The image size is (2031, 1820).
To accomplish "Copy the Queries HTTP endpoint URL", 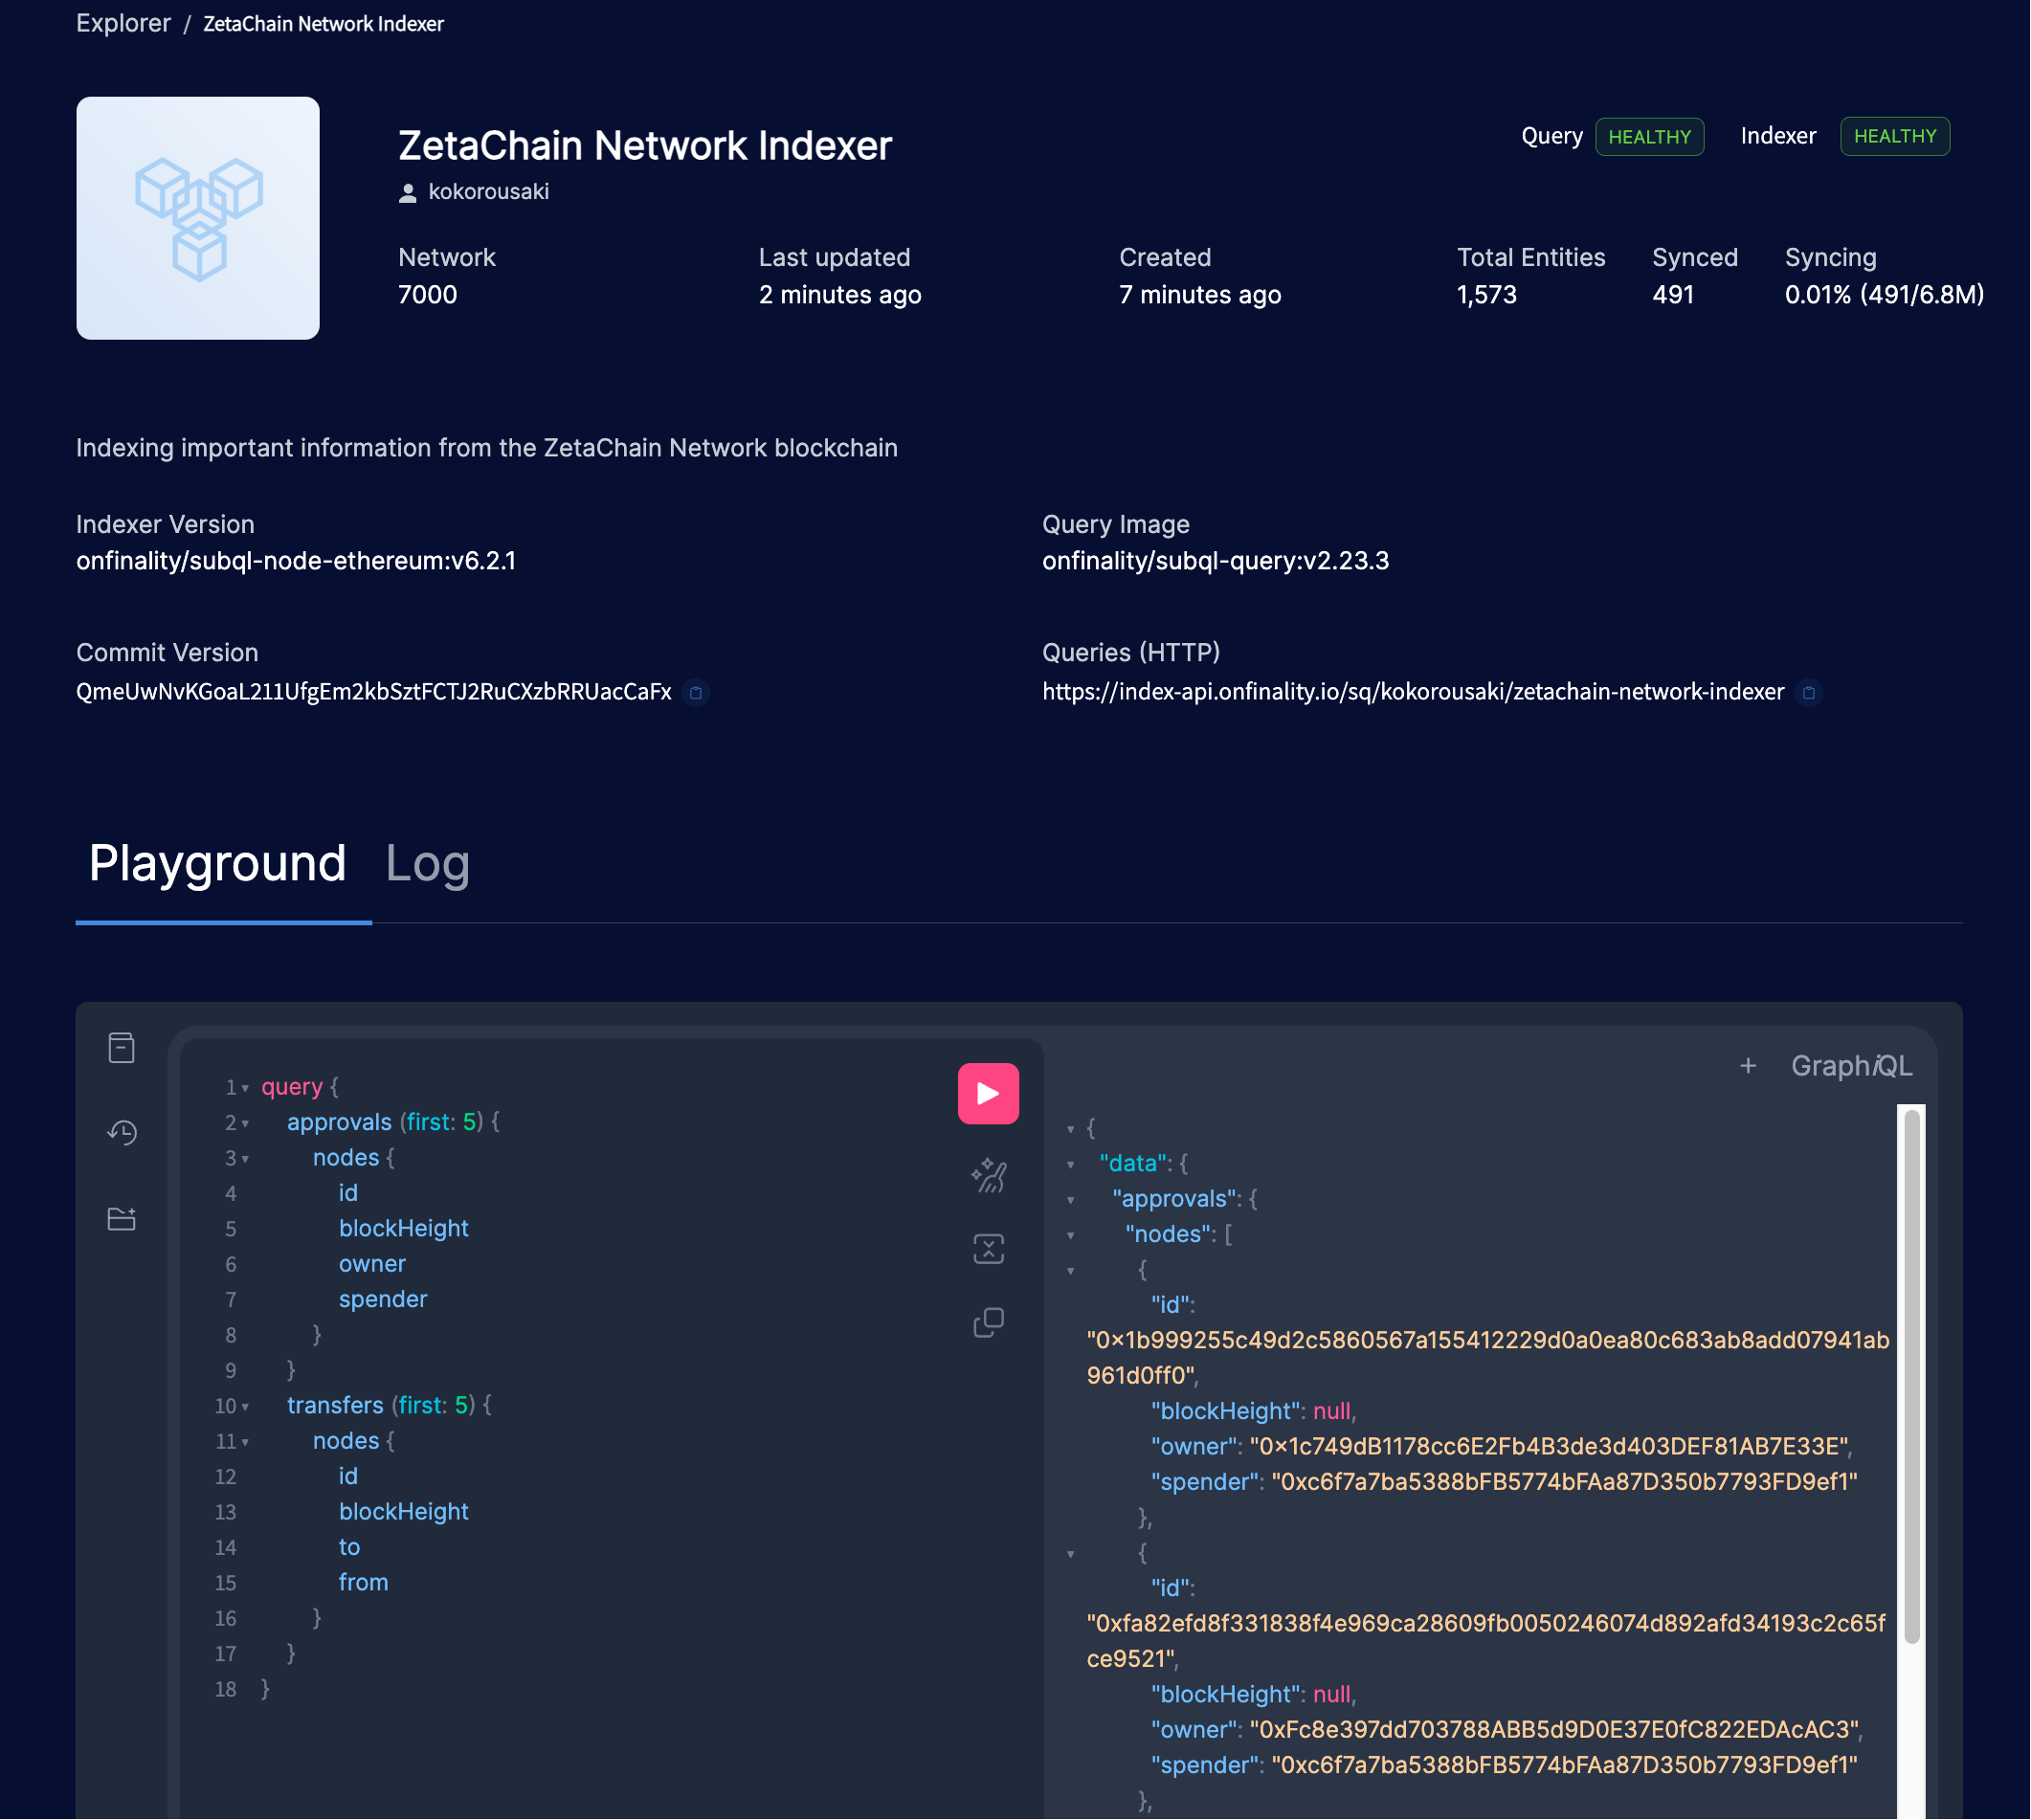I will [x=1808, y=693].
